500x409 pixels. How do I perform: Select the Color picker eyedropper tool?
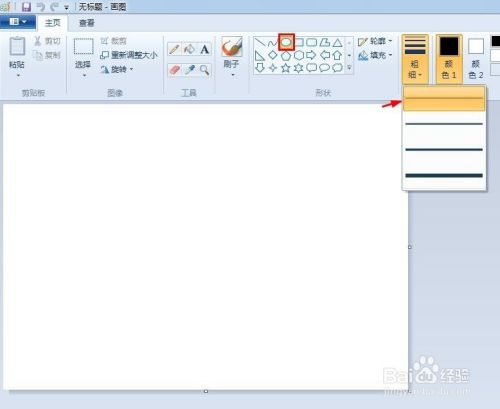[190, 70]
